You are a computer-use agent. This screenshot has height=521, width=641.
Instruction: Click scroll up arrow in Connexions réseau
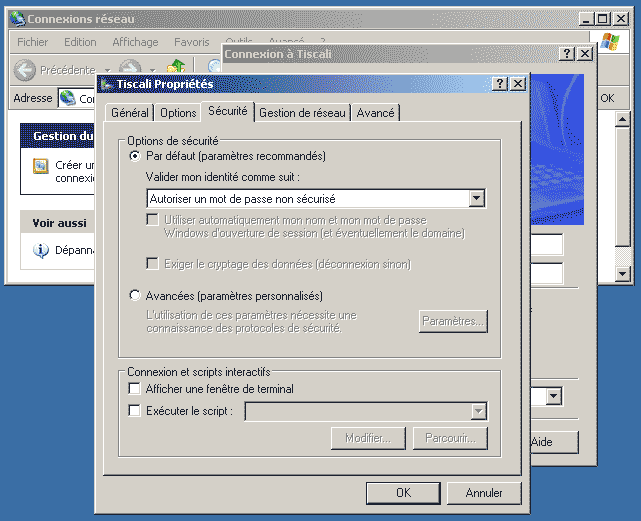622,119
